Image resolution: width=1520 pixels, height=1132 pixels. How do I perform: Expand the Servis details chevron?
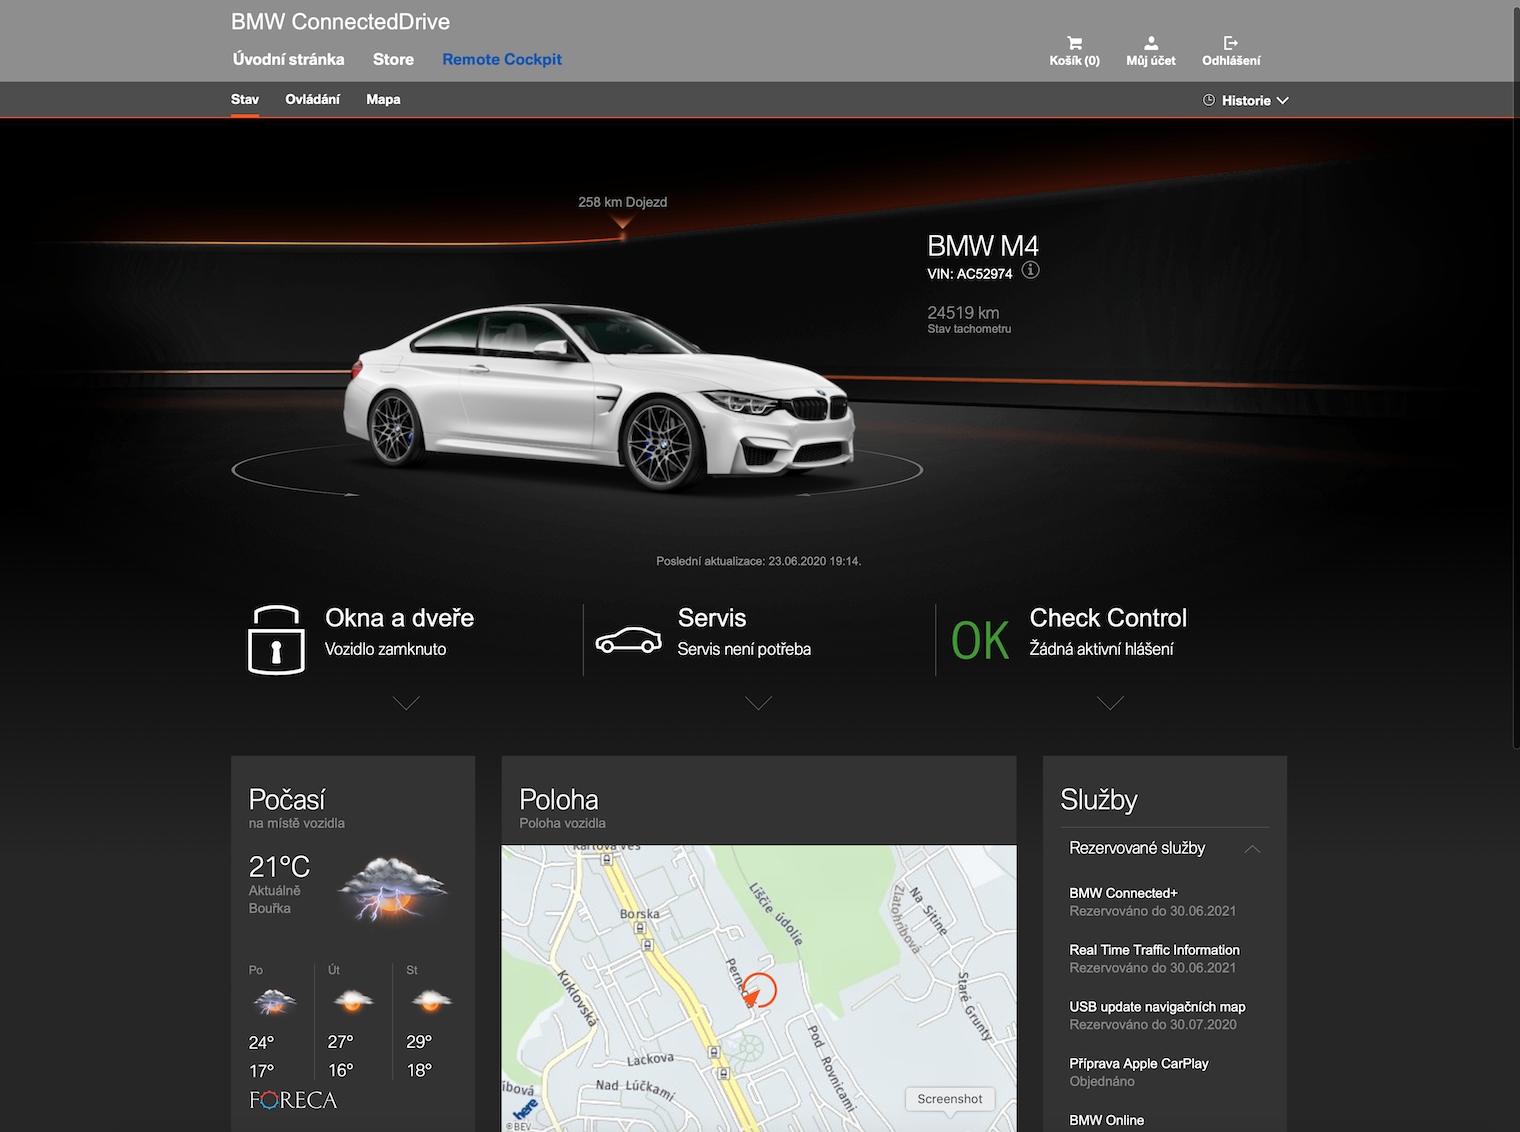point(759,703)
